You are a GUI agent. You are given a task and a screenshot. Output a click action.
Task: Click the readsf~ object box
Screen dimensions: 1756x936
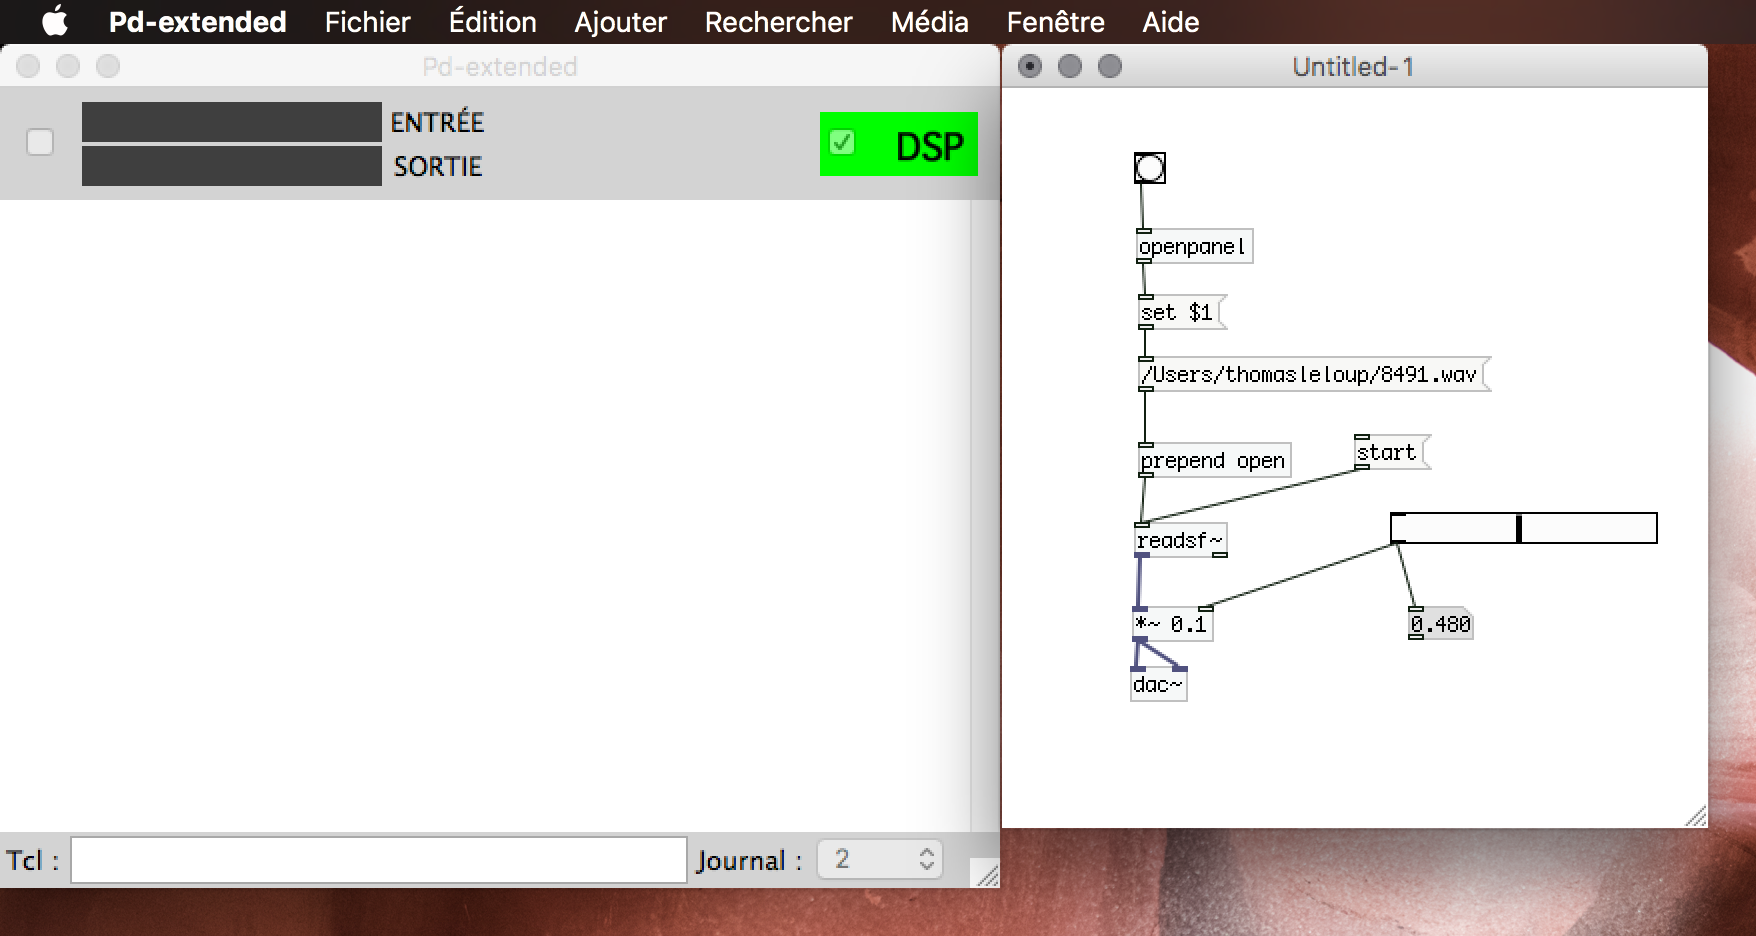(x=1179, y=541)
